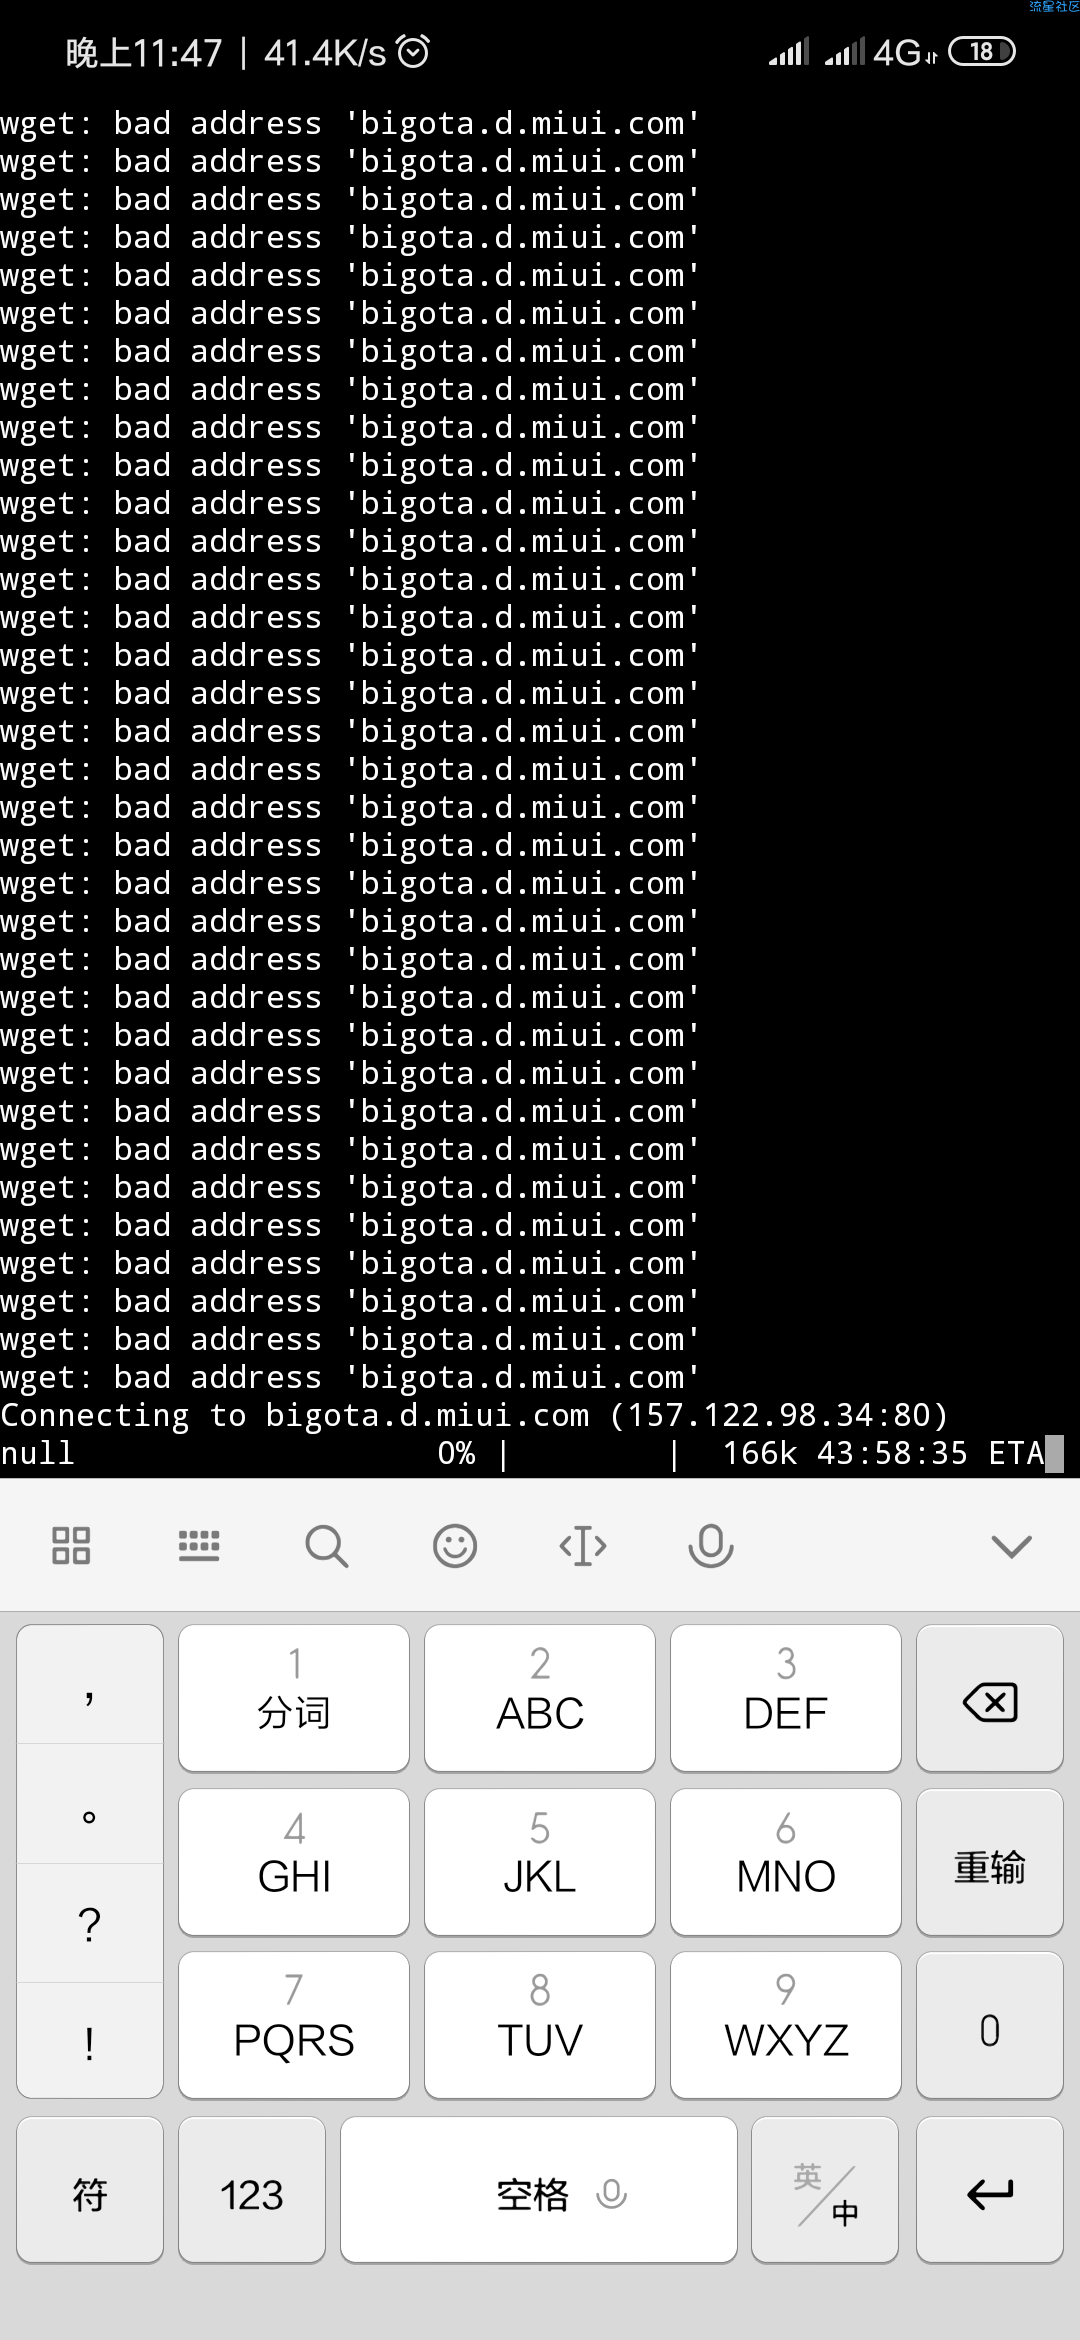The width and height of the screenshot is (1080, 2340).
Task: Tap the return arrow key
Action: pos(990,2190)
